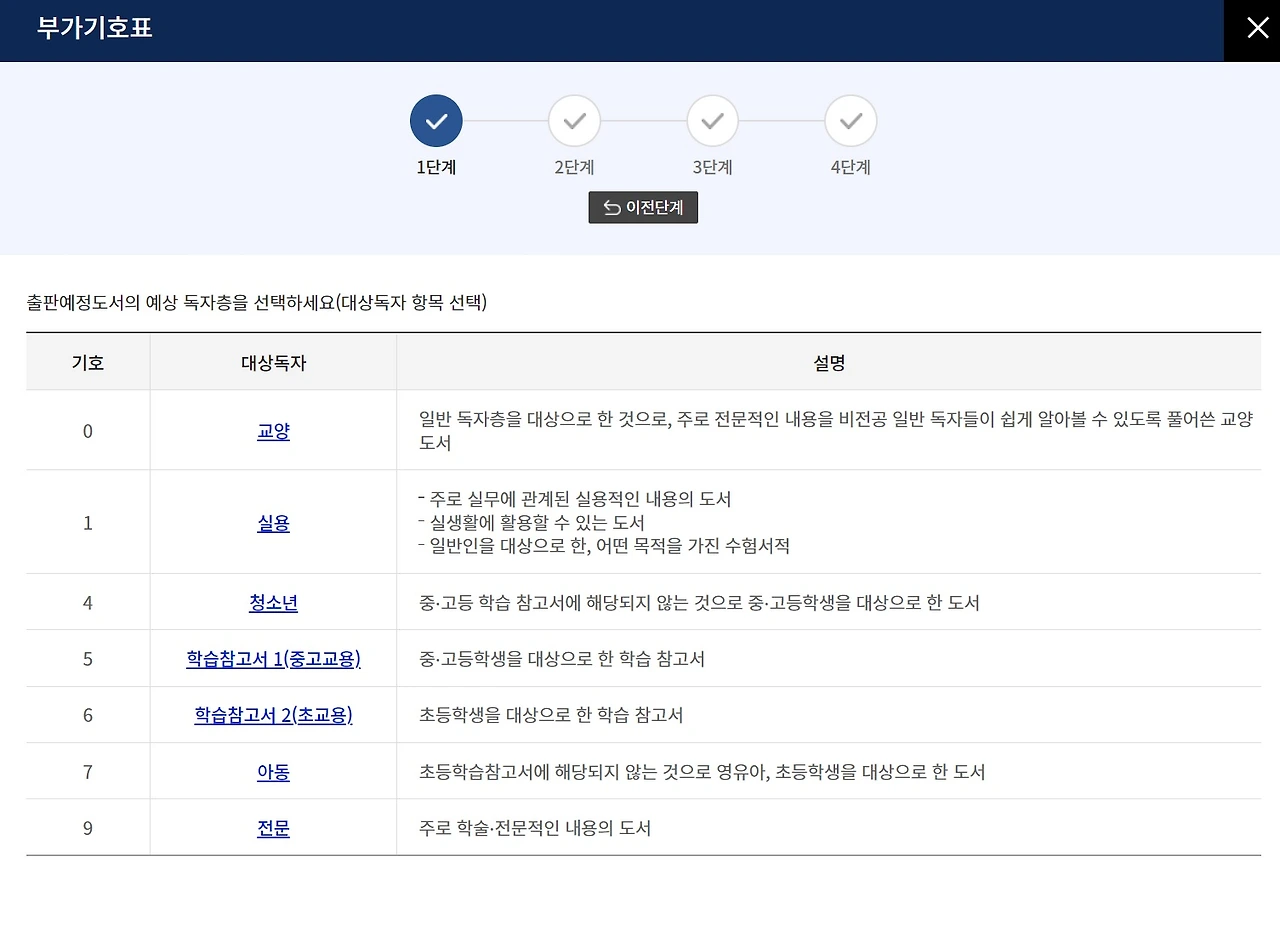Click the description starting with 중·고등 학습 참고서에
The image size is (1280, 948).
(x=699, y=603)
